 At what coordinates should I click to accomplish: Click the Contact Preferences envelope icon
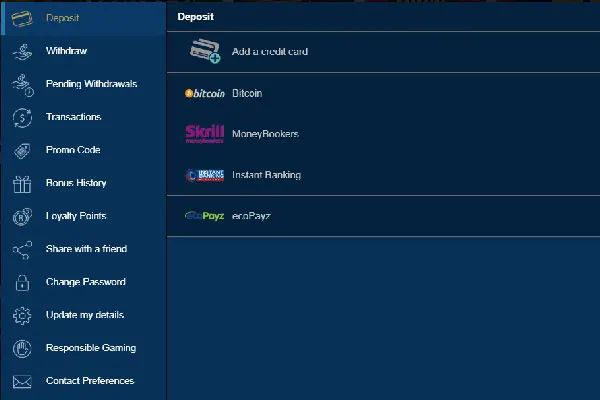click(22, 381)
